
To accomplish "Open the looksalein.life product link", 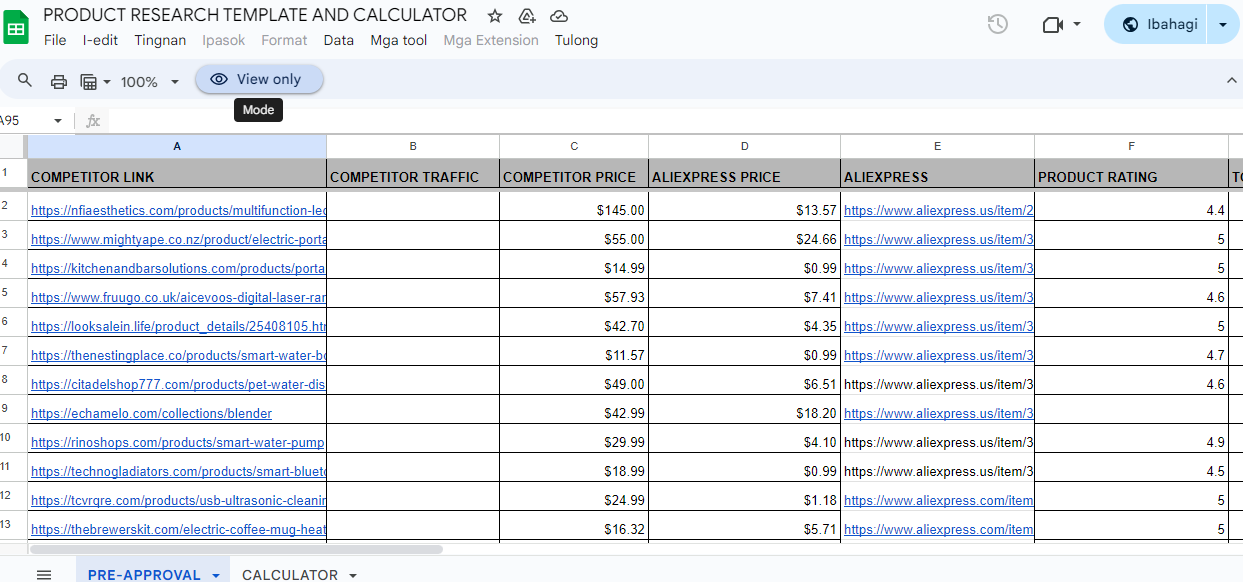I will click(178, 326).
